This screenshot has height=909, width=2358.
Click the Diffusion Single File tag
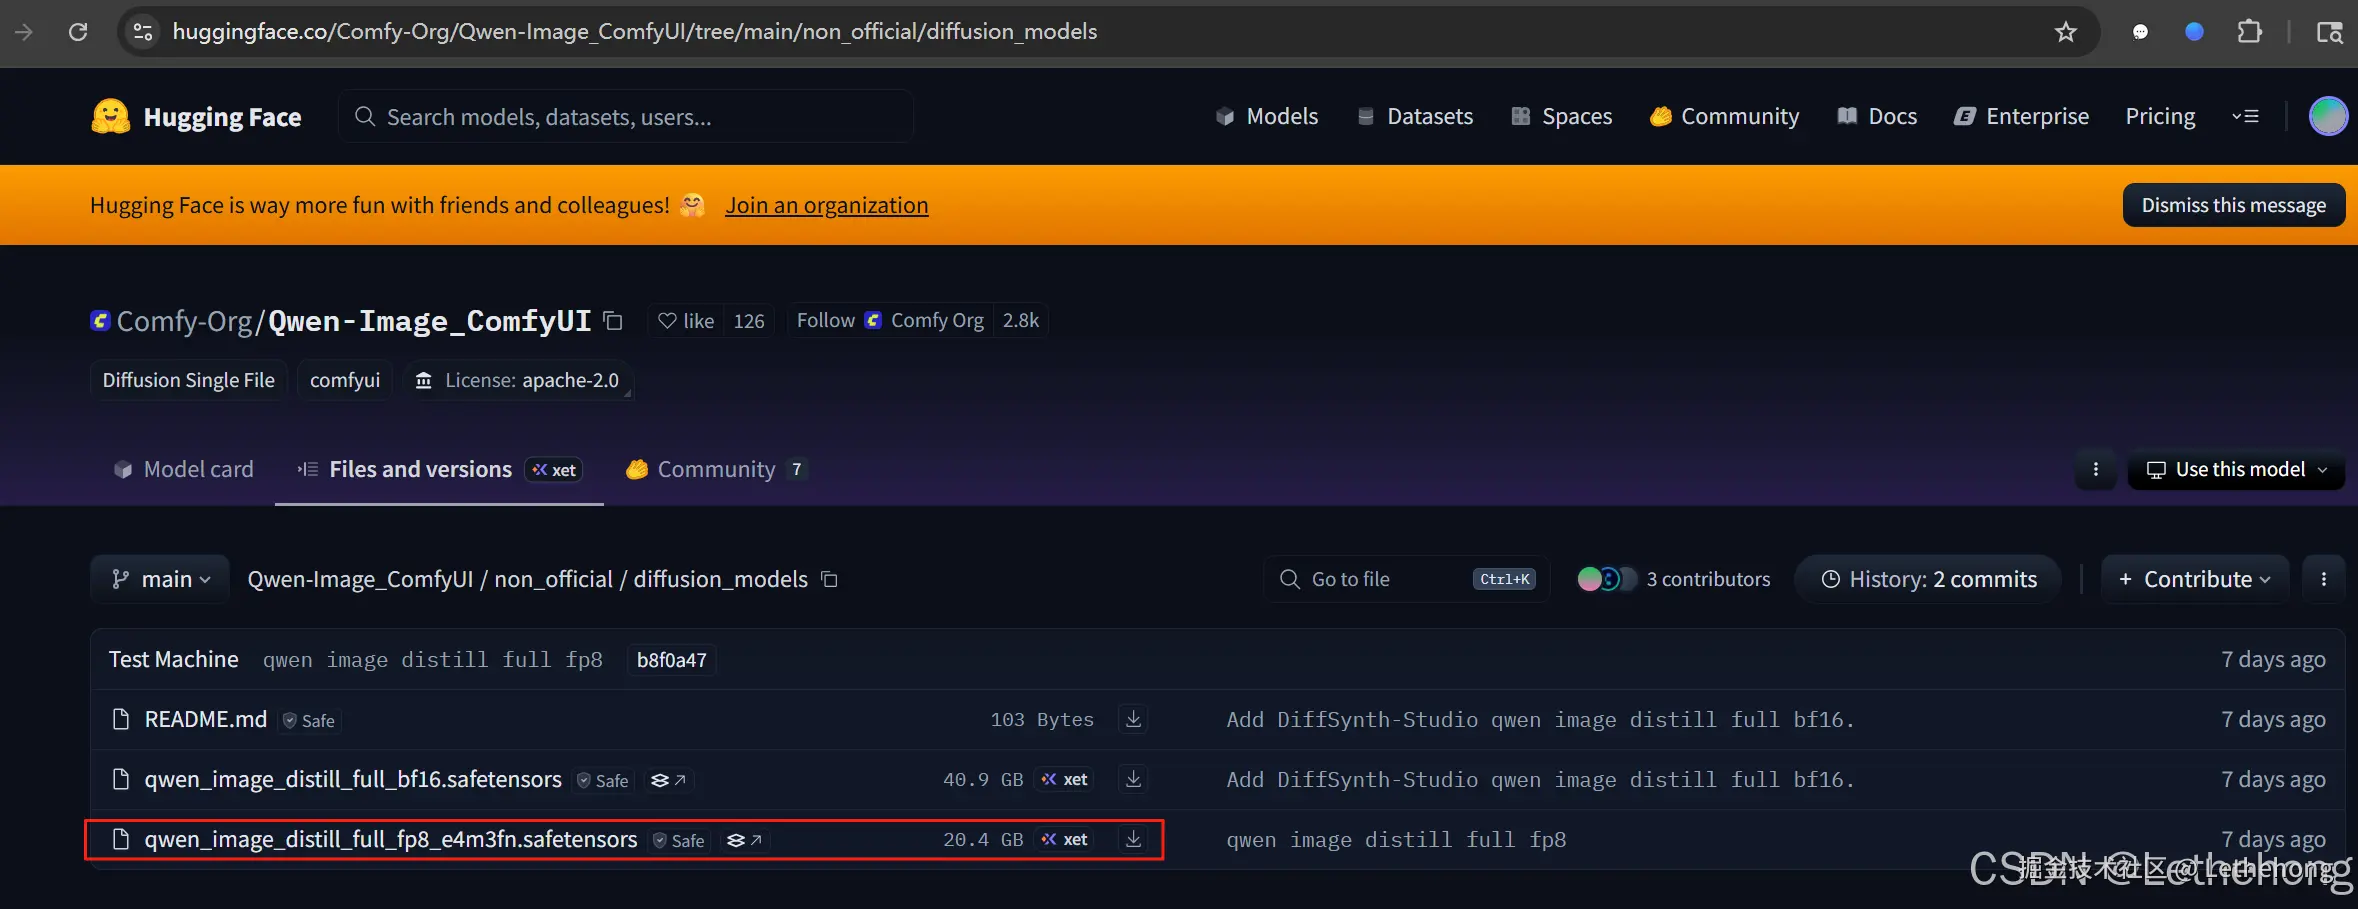tap(189, 380)
